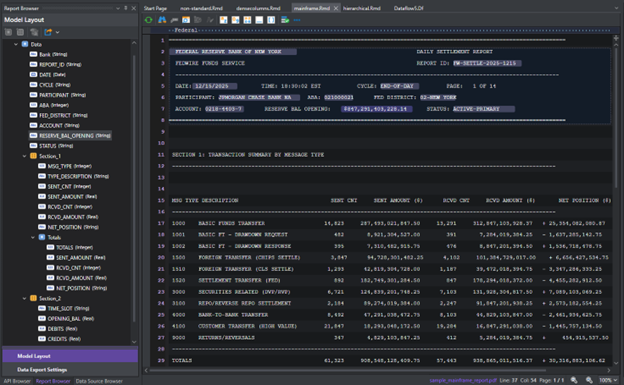Select PARTICIPANT field in tree
The height and width of the screenshot is (385, 624).
coord(58,95)
